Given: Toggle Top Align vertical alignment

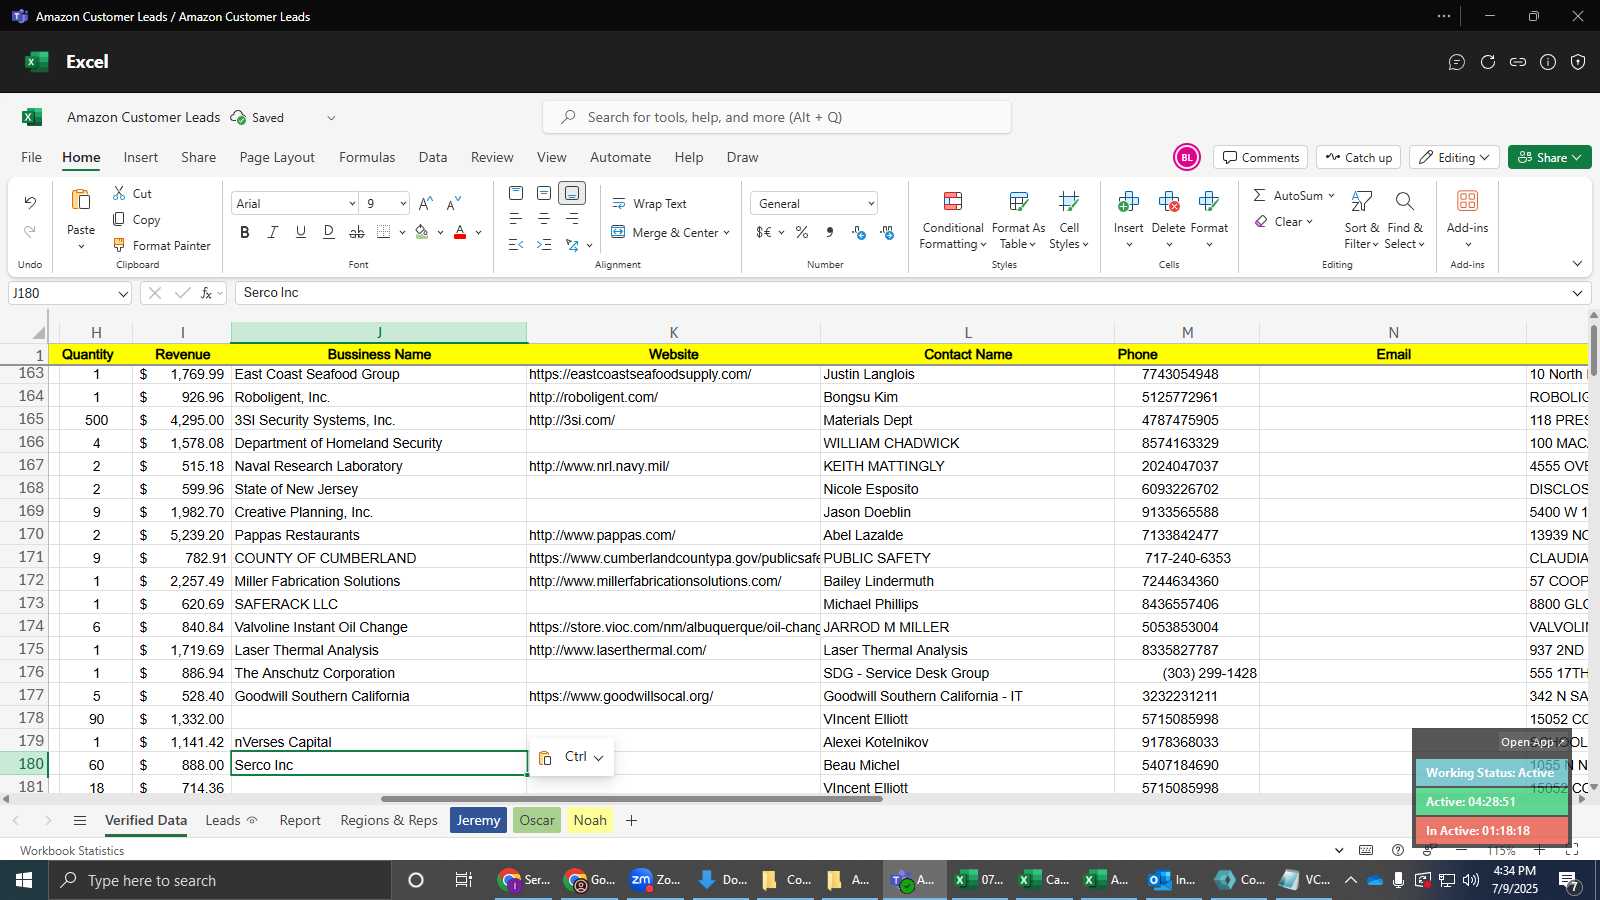Looking at the screenshot, I should click(516, 193).
